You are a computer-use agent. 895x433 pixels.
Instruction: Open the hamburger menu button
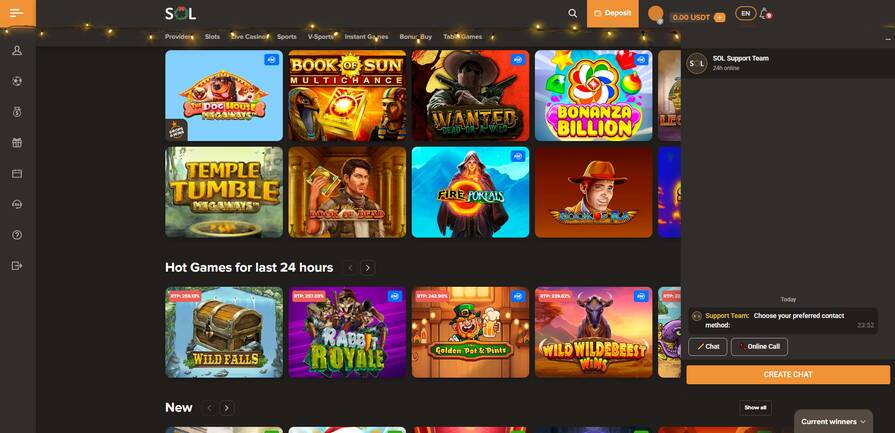point(17,13)
